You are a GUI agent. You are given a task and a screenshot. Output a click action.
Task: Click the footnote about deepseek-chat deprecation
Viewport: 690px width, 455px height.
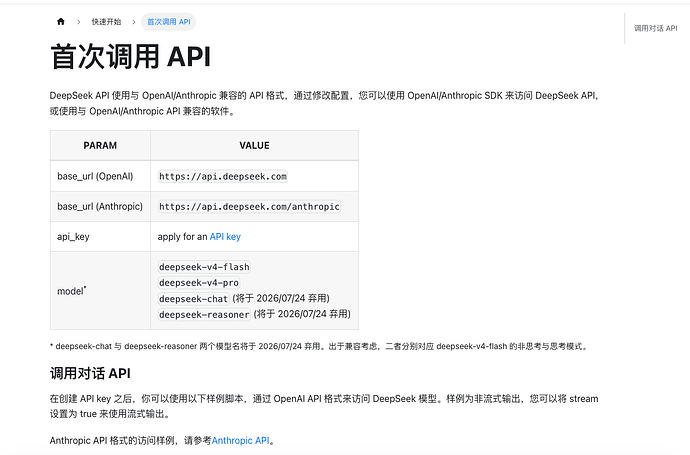click(319, 346)
